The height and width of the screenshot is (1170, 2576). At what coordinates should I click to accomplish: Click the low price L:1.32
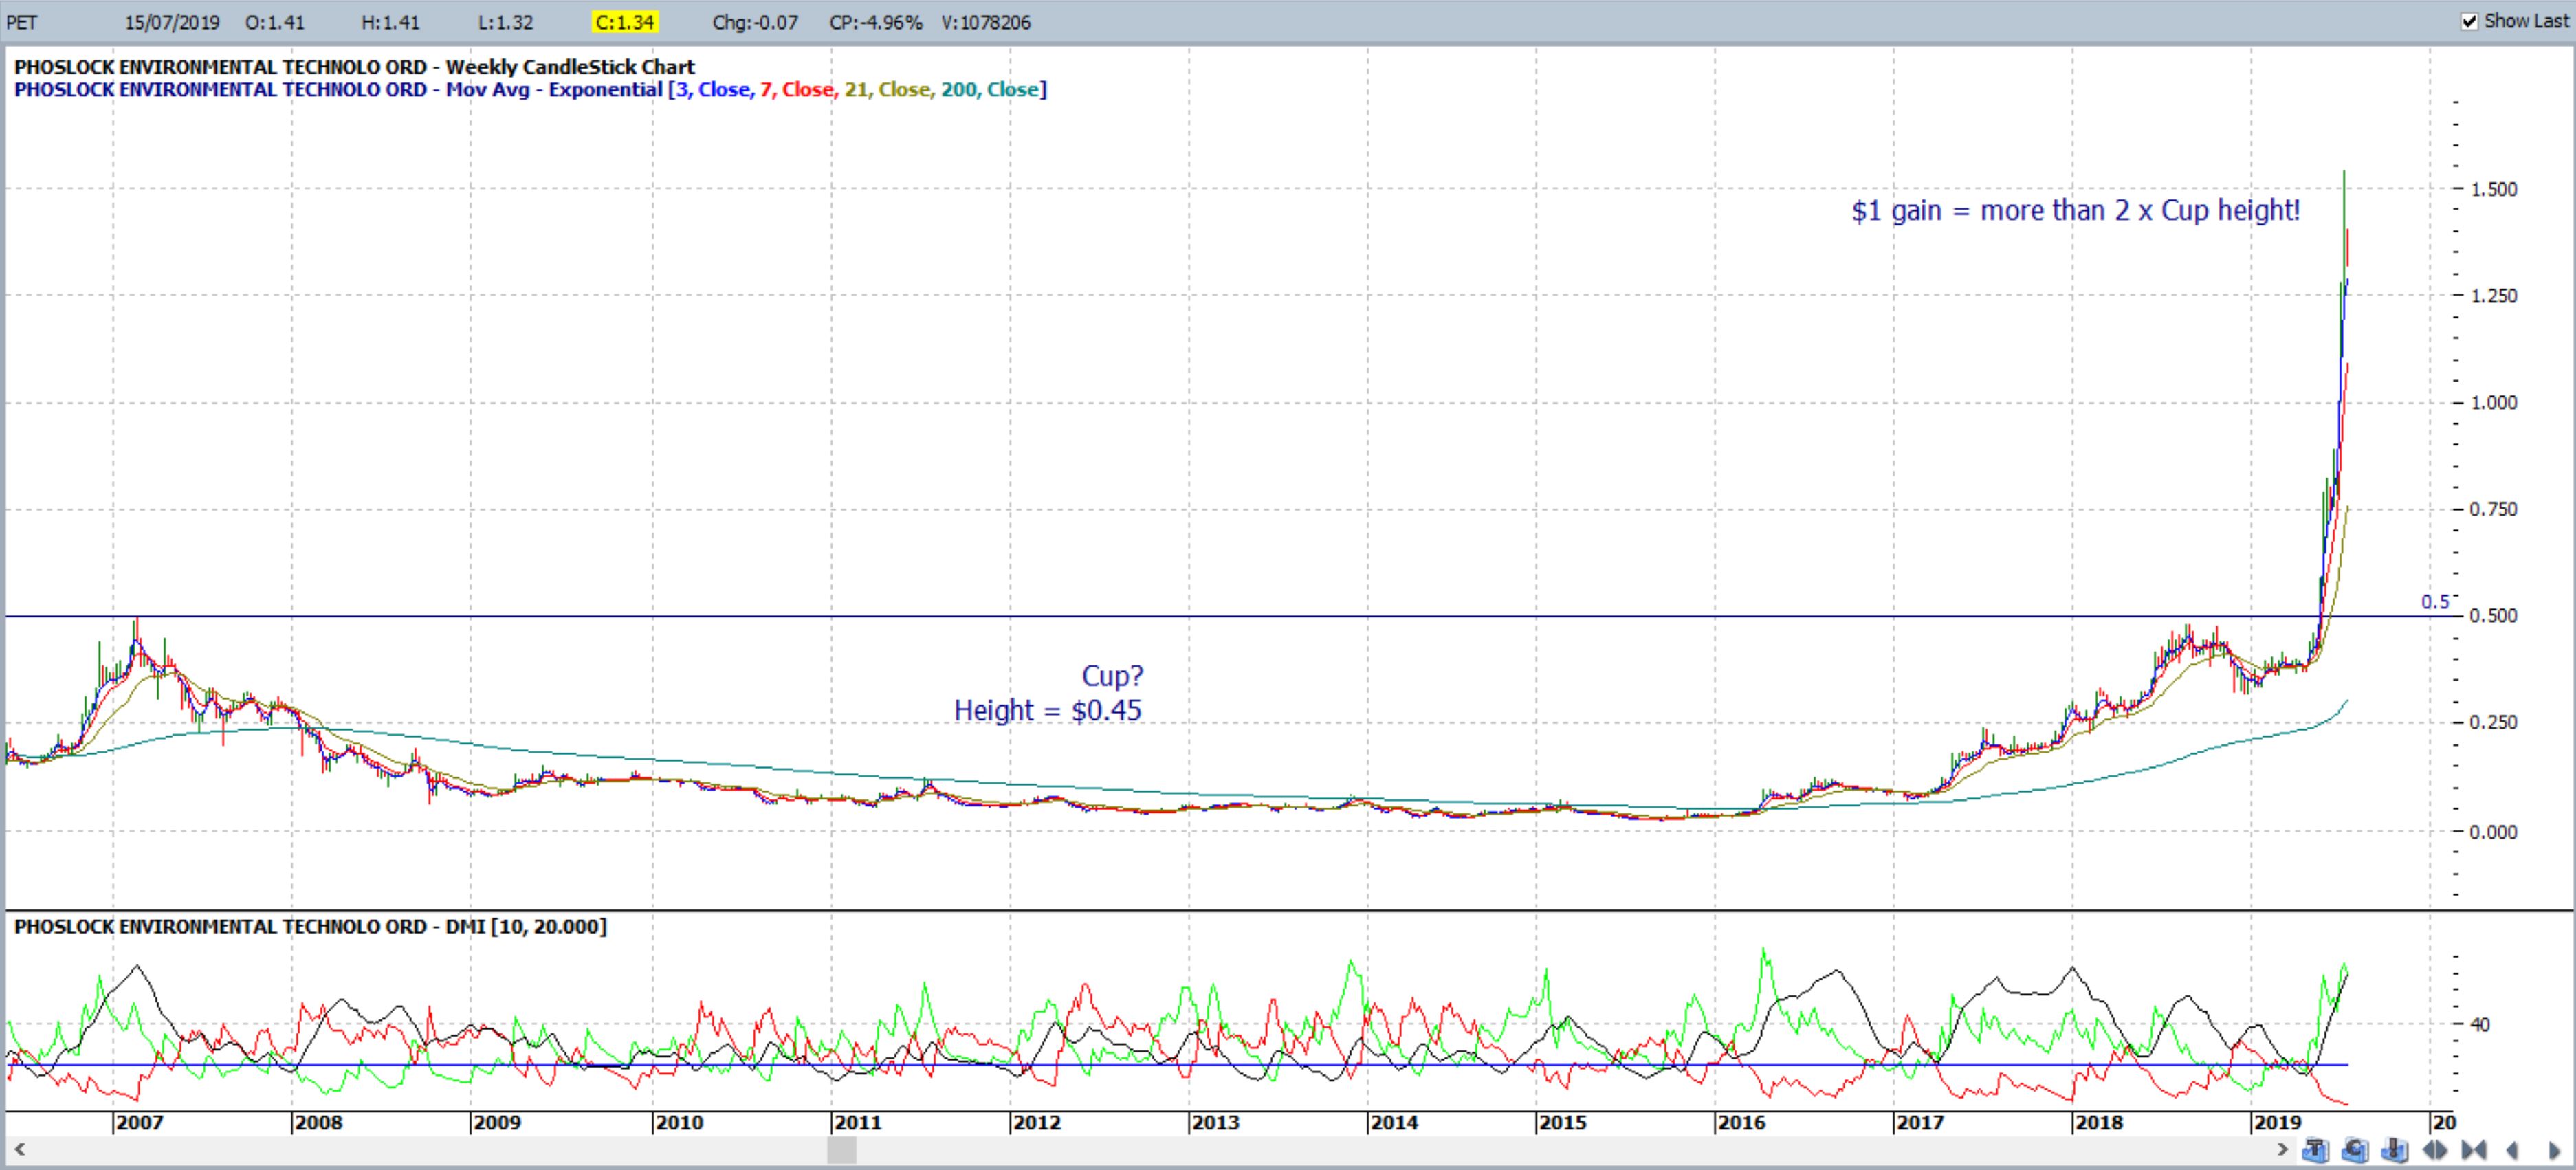505,22
